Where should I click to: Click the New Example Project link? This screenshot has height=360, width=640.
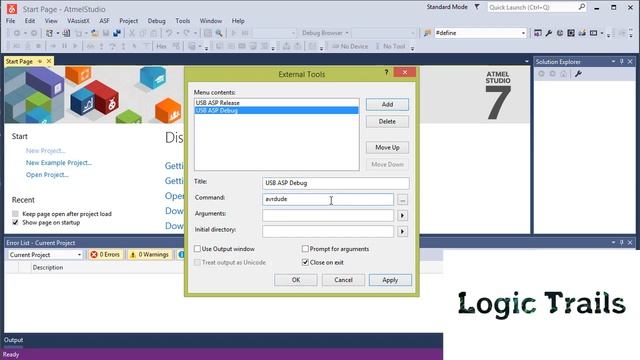pyautogui.click(x=59, y=163)
